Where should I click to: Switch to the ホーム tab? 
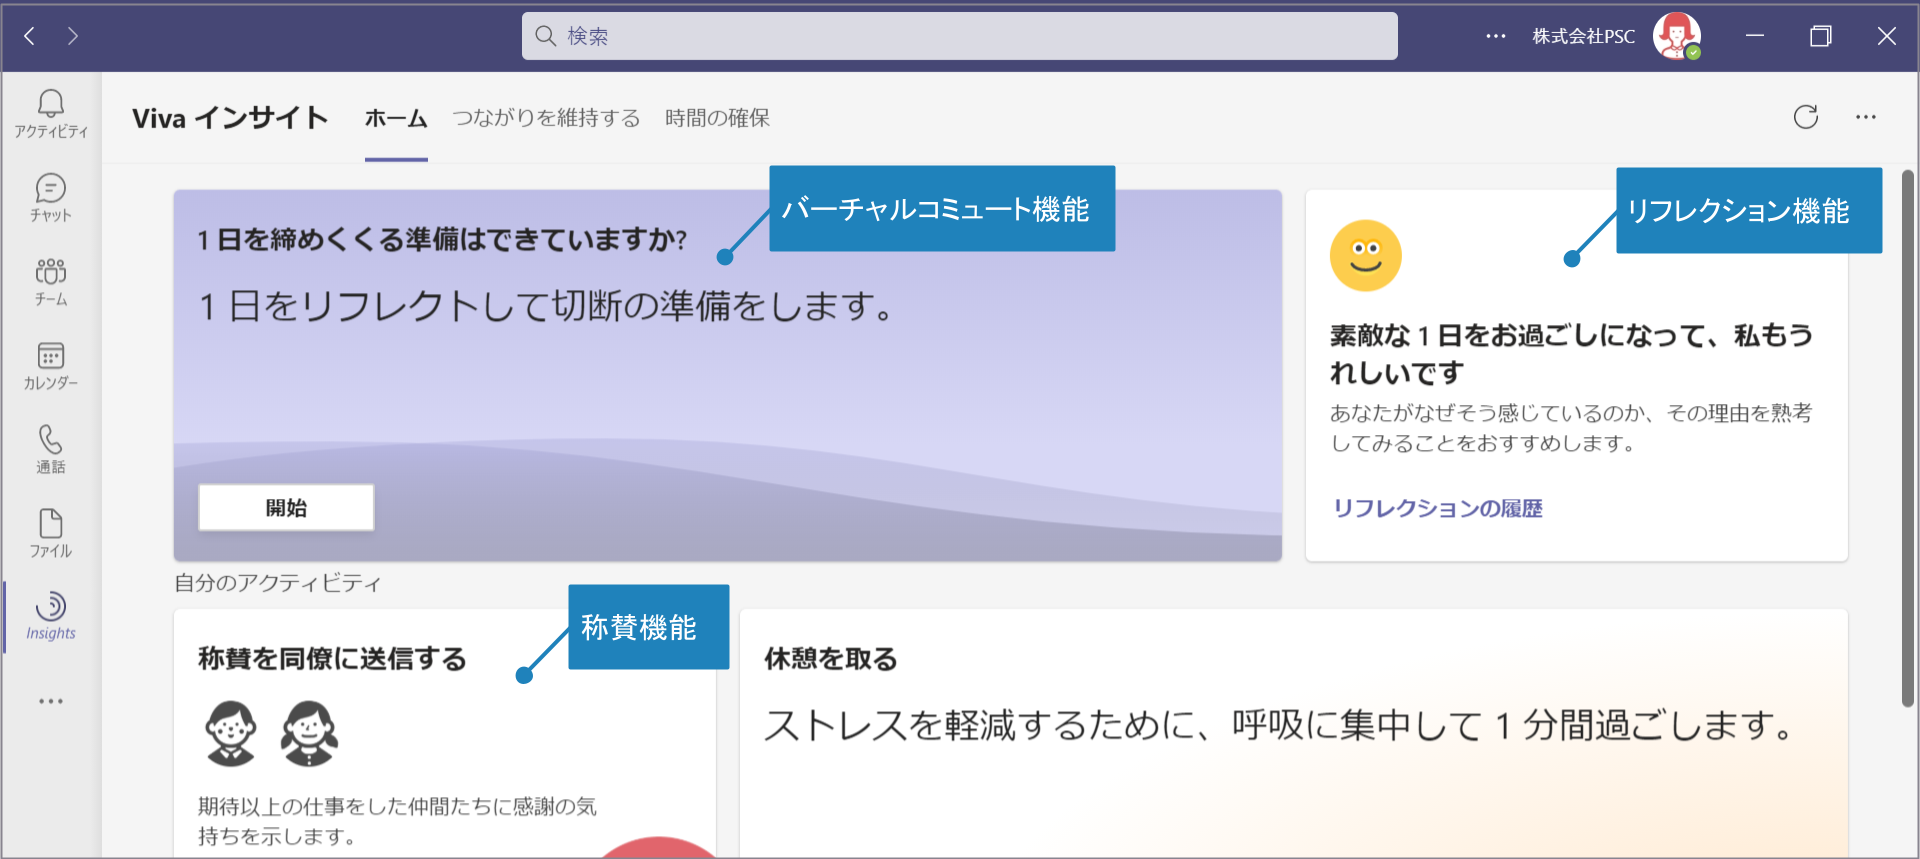click(396, 118)
